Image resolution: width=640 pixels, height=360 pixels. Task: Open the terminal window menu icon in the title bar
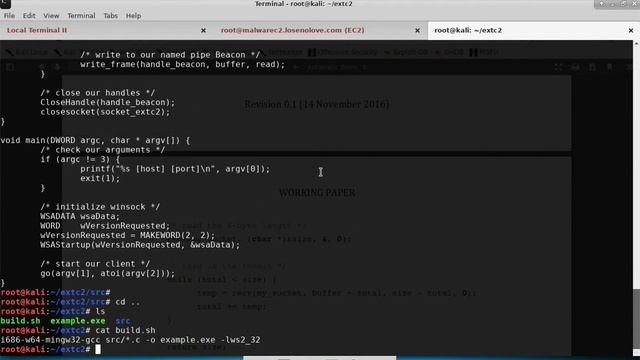tap(5, 4)
